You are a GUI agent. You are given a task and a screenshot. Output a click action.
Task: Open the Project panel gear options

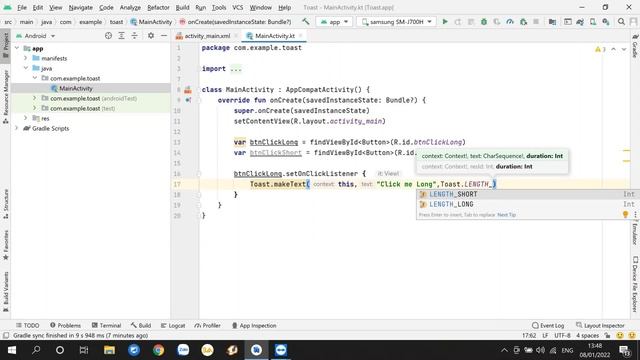(151, 36)
